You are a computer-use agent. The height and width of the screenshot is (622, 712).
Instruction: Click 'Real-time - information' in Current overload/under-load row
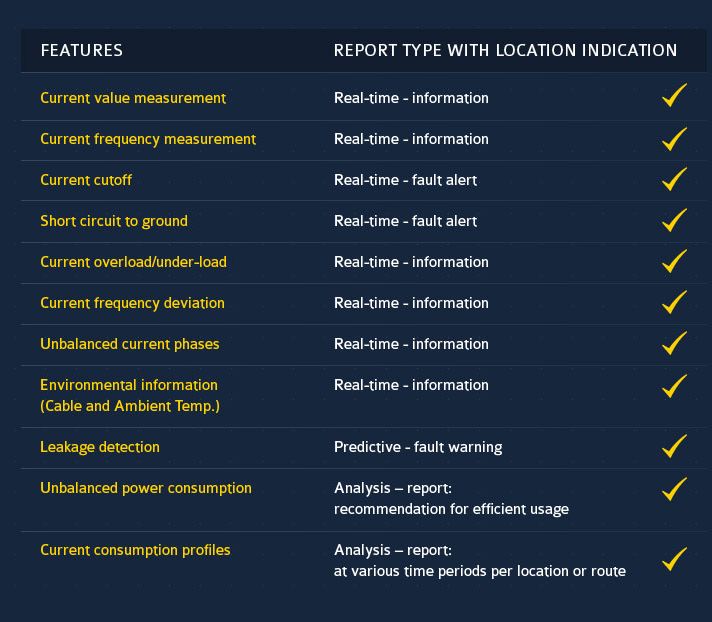tap(411, 262)
